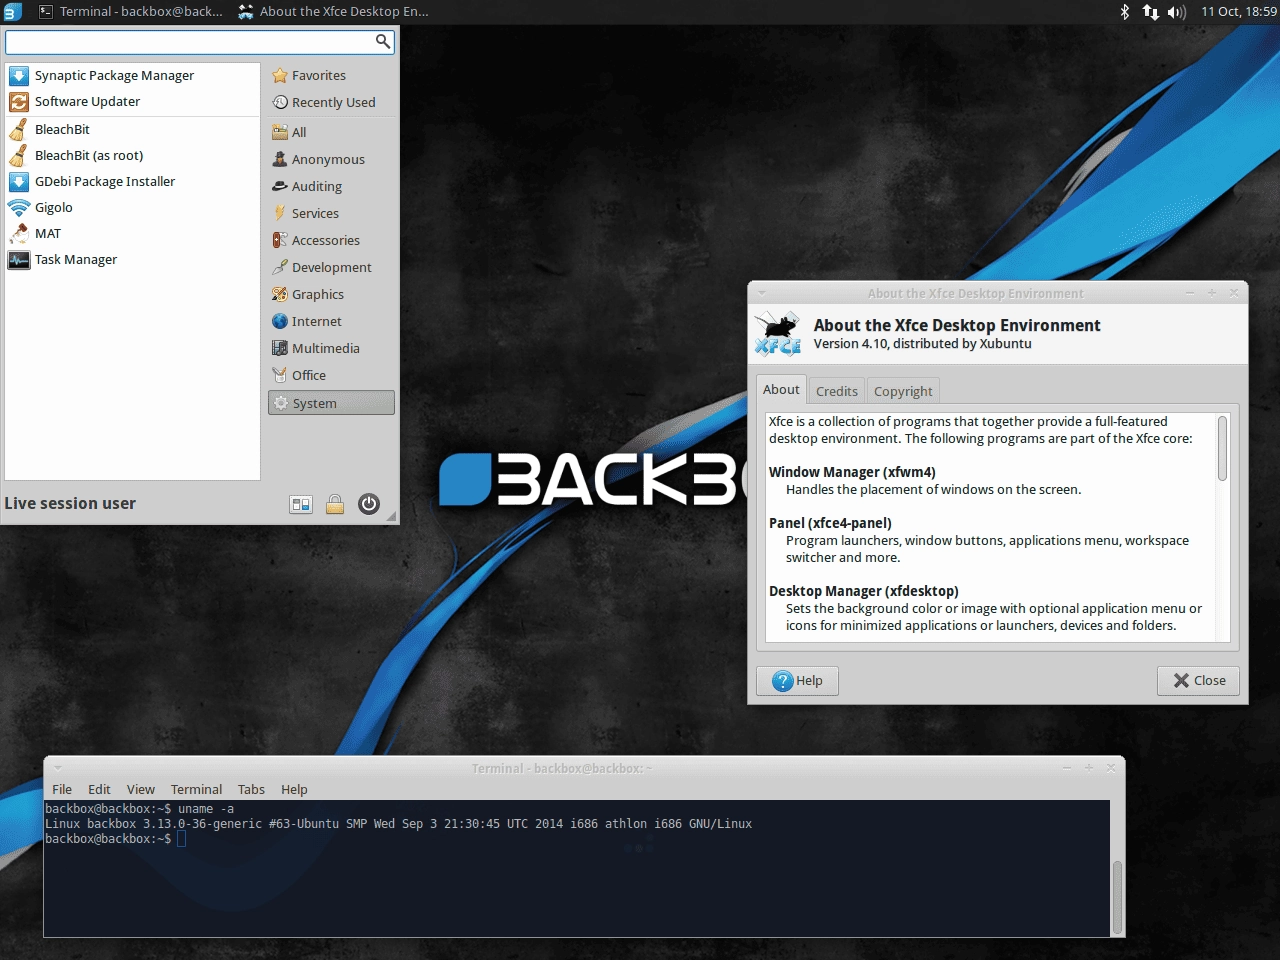The image size is (1280, 960).
Task: Launch MAT application
Action: click(x=132, y=233)
